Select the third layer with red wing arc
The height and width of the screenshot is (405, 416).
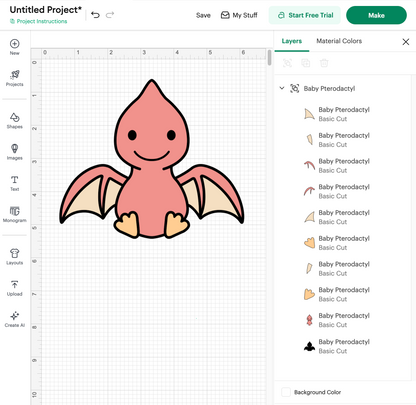coord(342,166)
